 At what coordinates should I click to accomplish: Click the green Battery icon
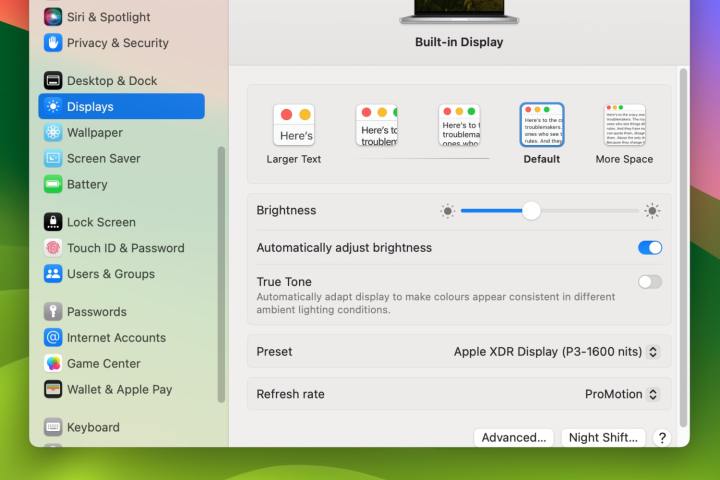[x=53, y=184]
